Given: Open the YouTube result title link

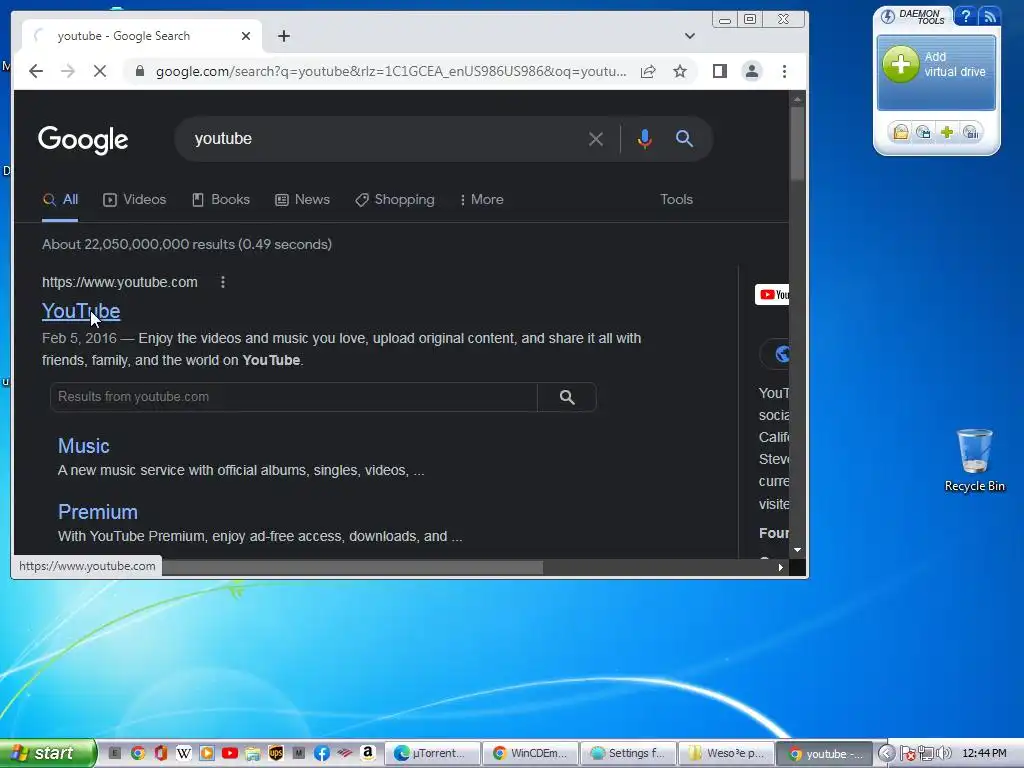Looking at the screenshot, I should (81, 311).
